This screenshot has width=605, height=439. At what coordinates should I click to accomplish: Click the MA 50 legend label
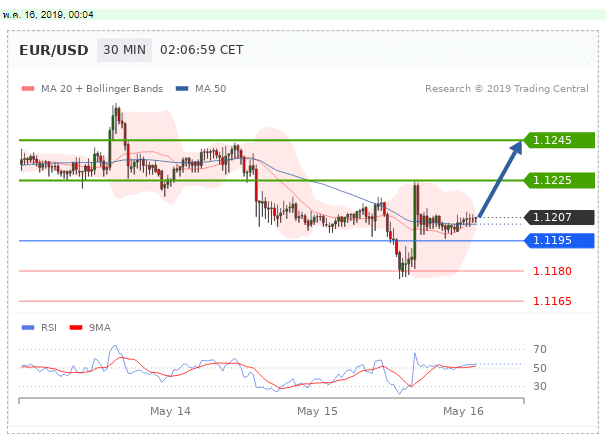[x=210, y=89]
